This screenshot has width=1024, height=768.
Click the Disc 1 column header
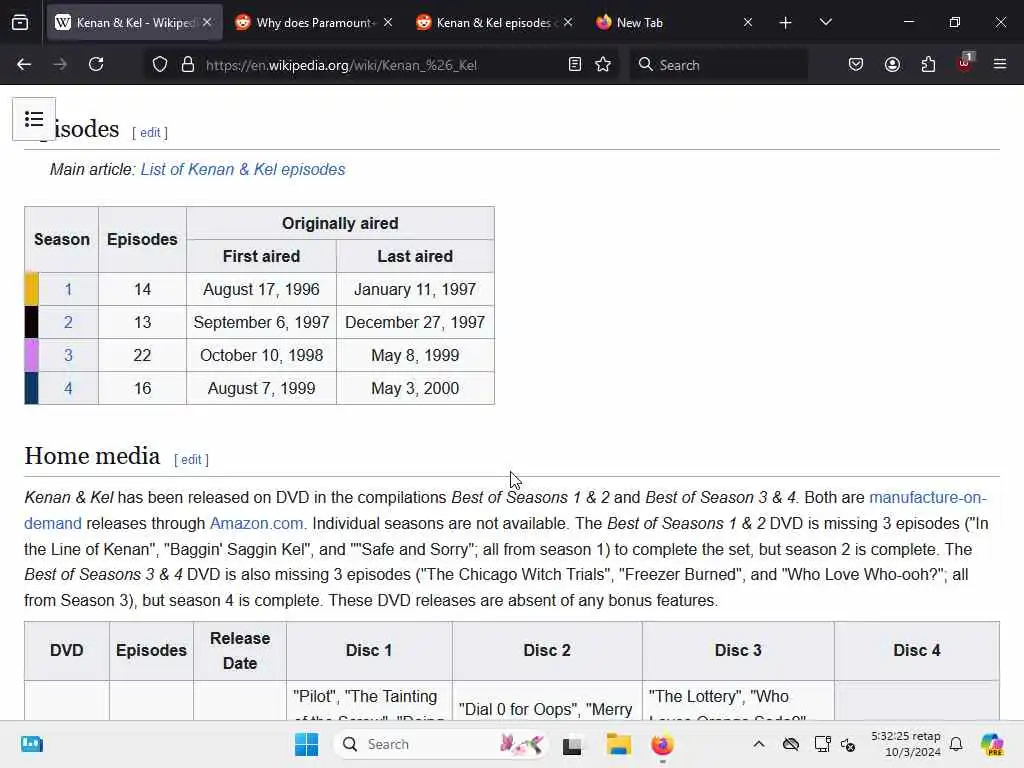(369, 650)
